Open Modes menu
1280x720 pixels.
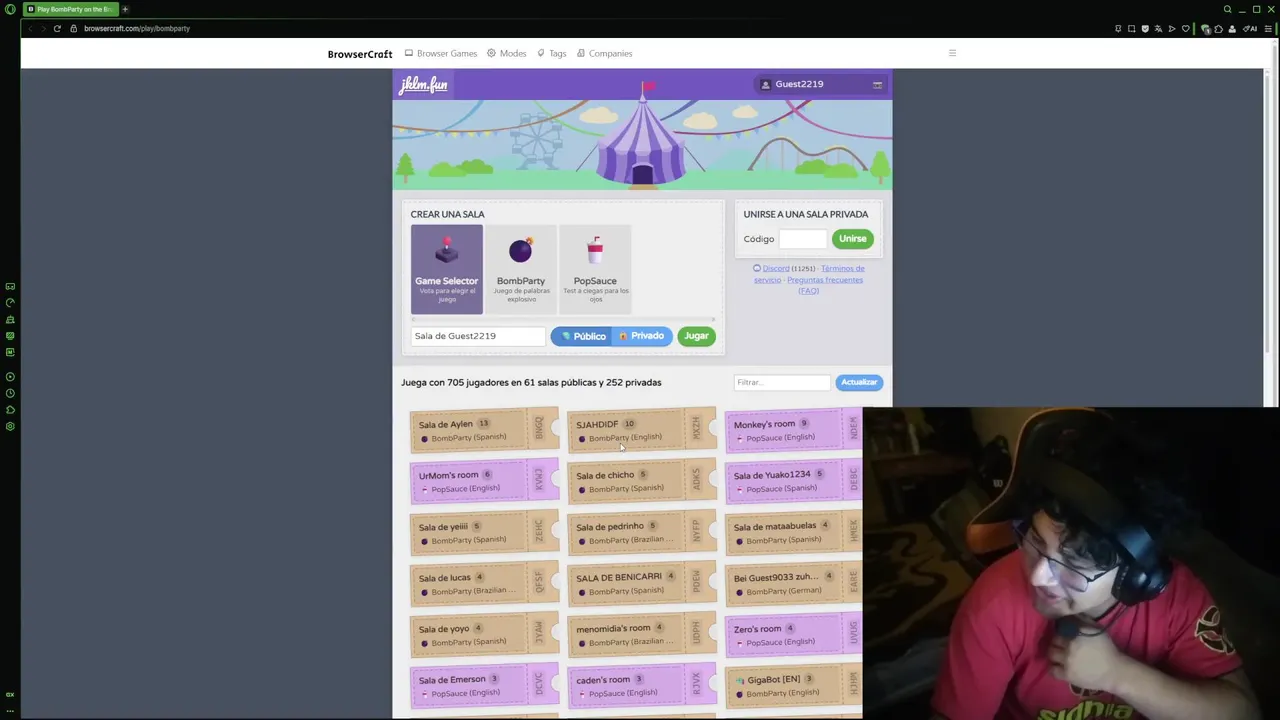[x=507, y=53]
